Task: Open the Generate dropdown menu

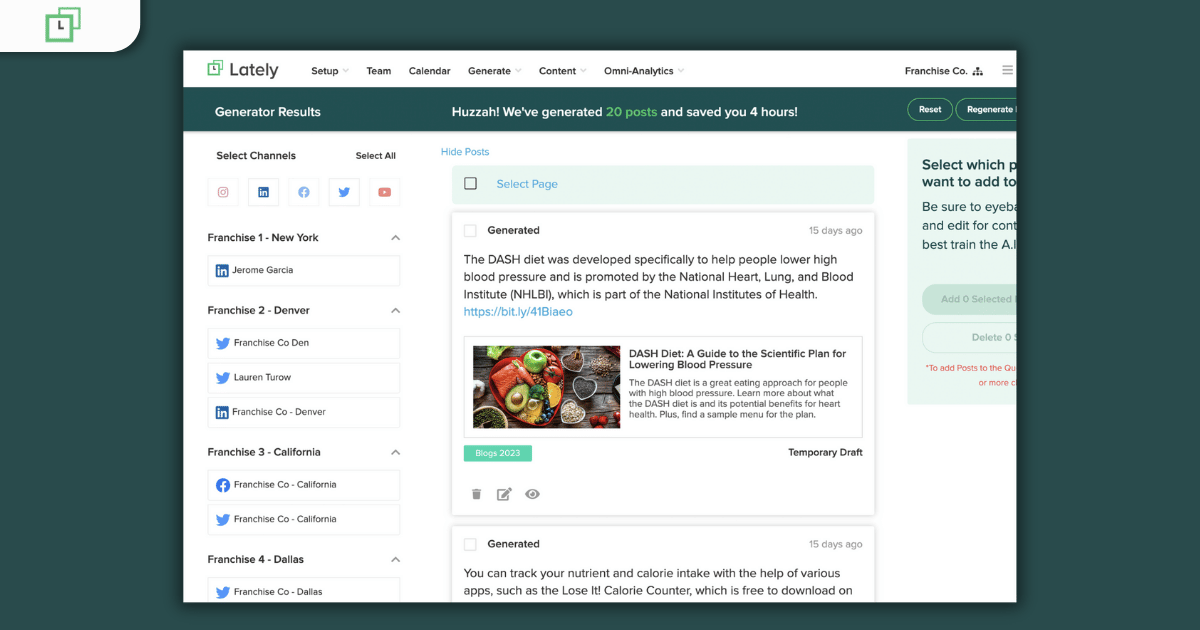Action: (495, 71)
